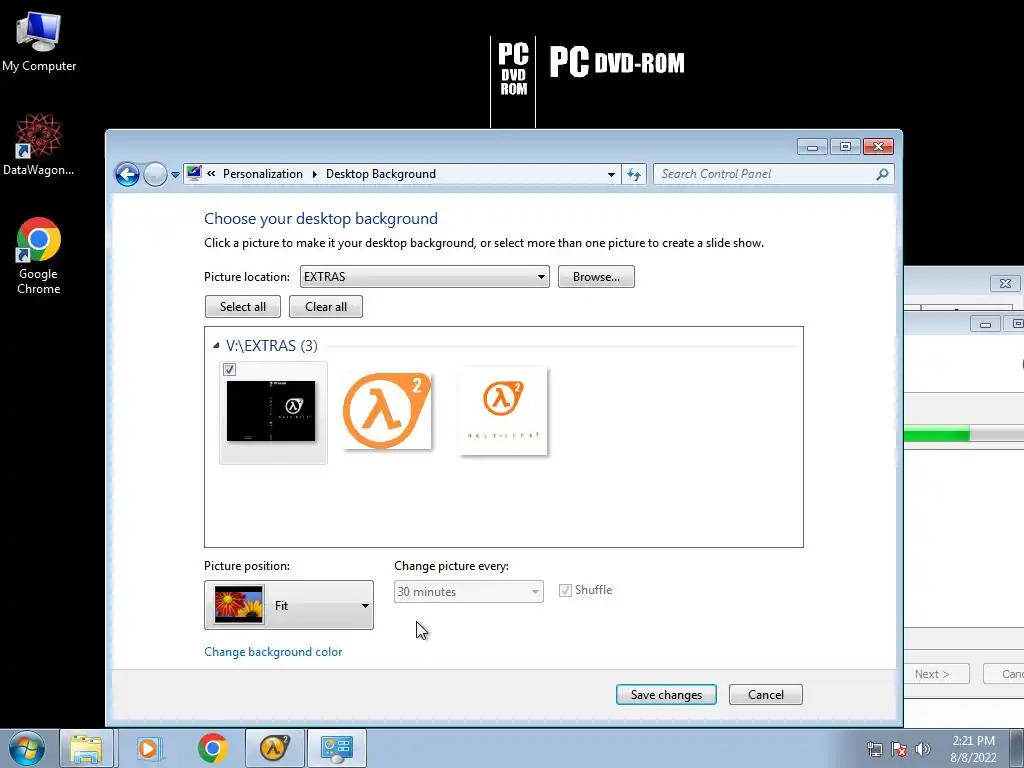Click Clear all button
Viewport: 1024px width, 768px height.
click(x=325, y=306)
